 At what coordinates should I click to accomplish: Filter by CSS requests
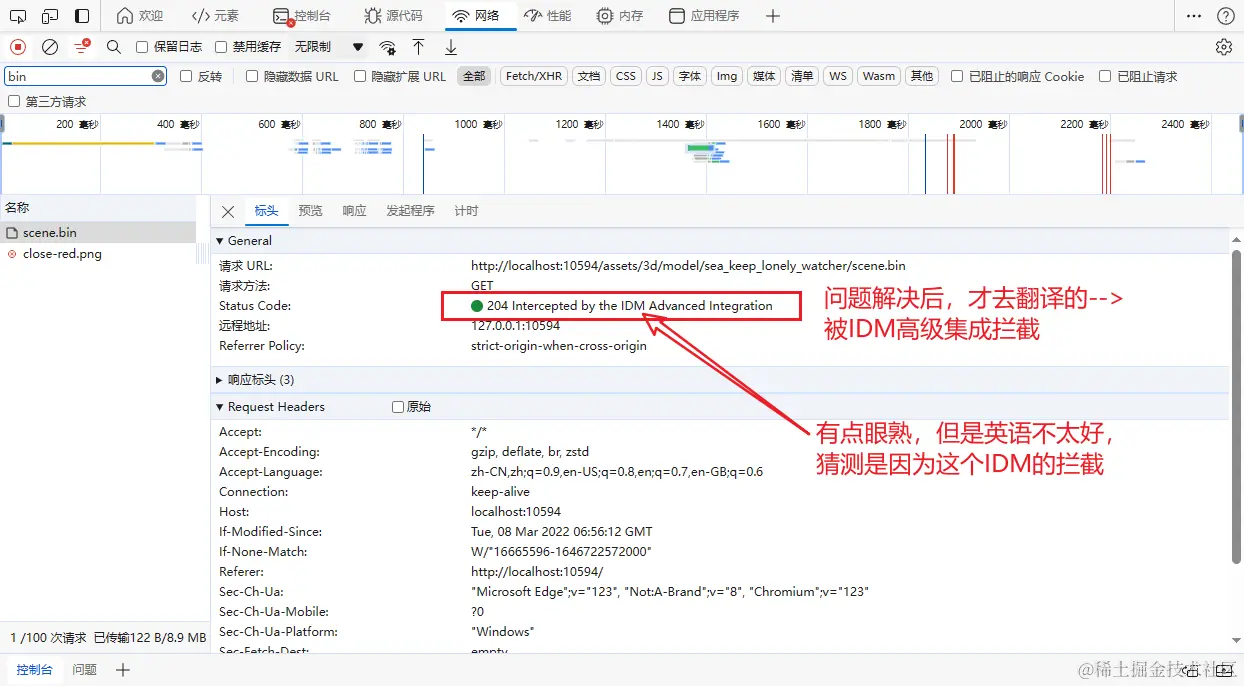click(x=626, y=76)
